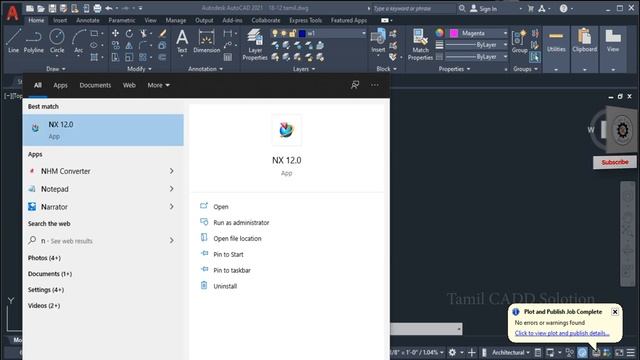
Task: Click the blue layer color swatch
Action: tap(302, 33)
